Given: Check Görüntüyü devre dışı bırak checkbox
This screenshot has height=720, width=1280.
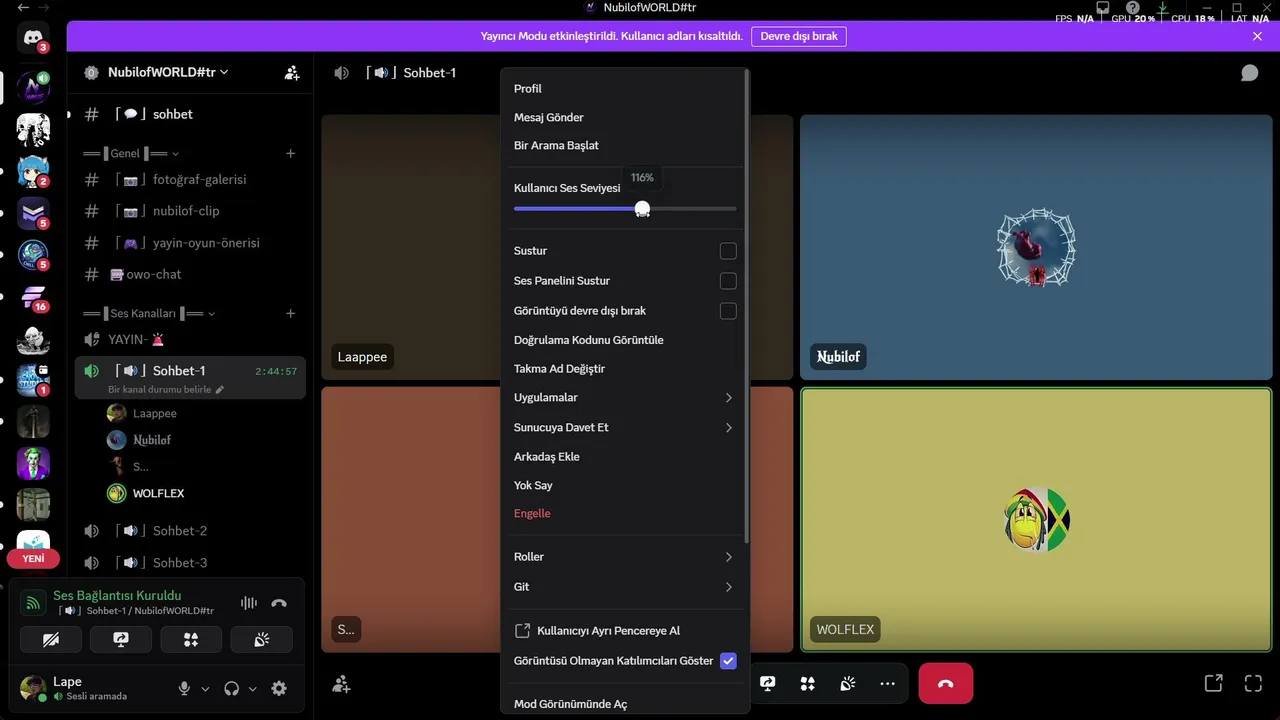Looking at the screenshot, I should point(728,311).
